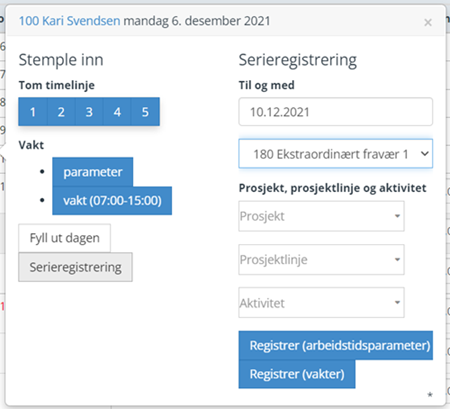Open Serieregistrering from the left panel

point(75,267)
